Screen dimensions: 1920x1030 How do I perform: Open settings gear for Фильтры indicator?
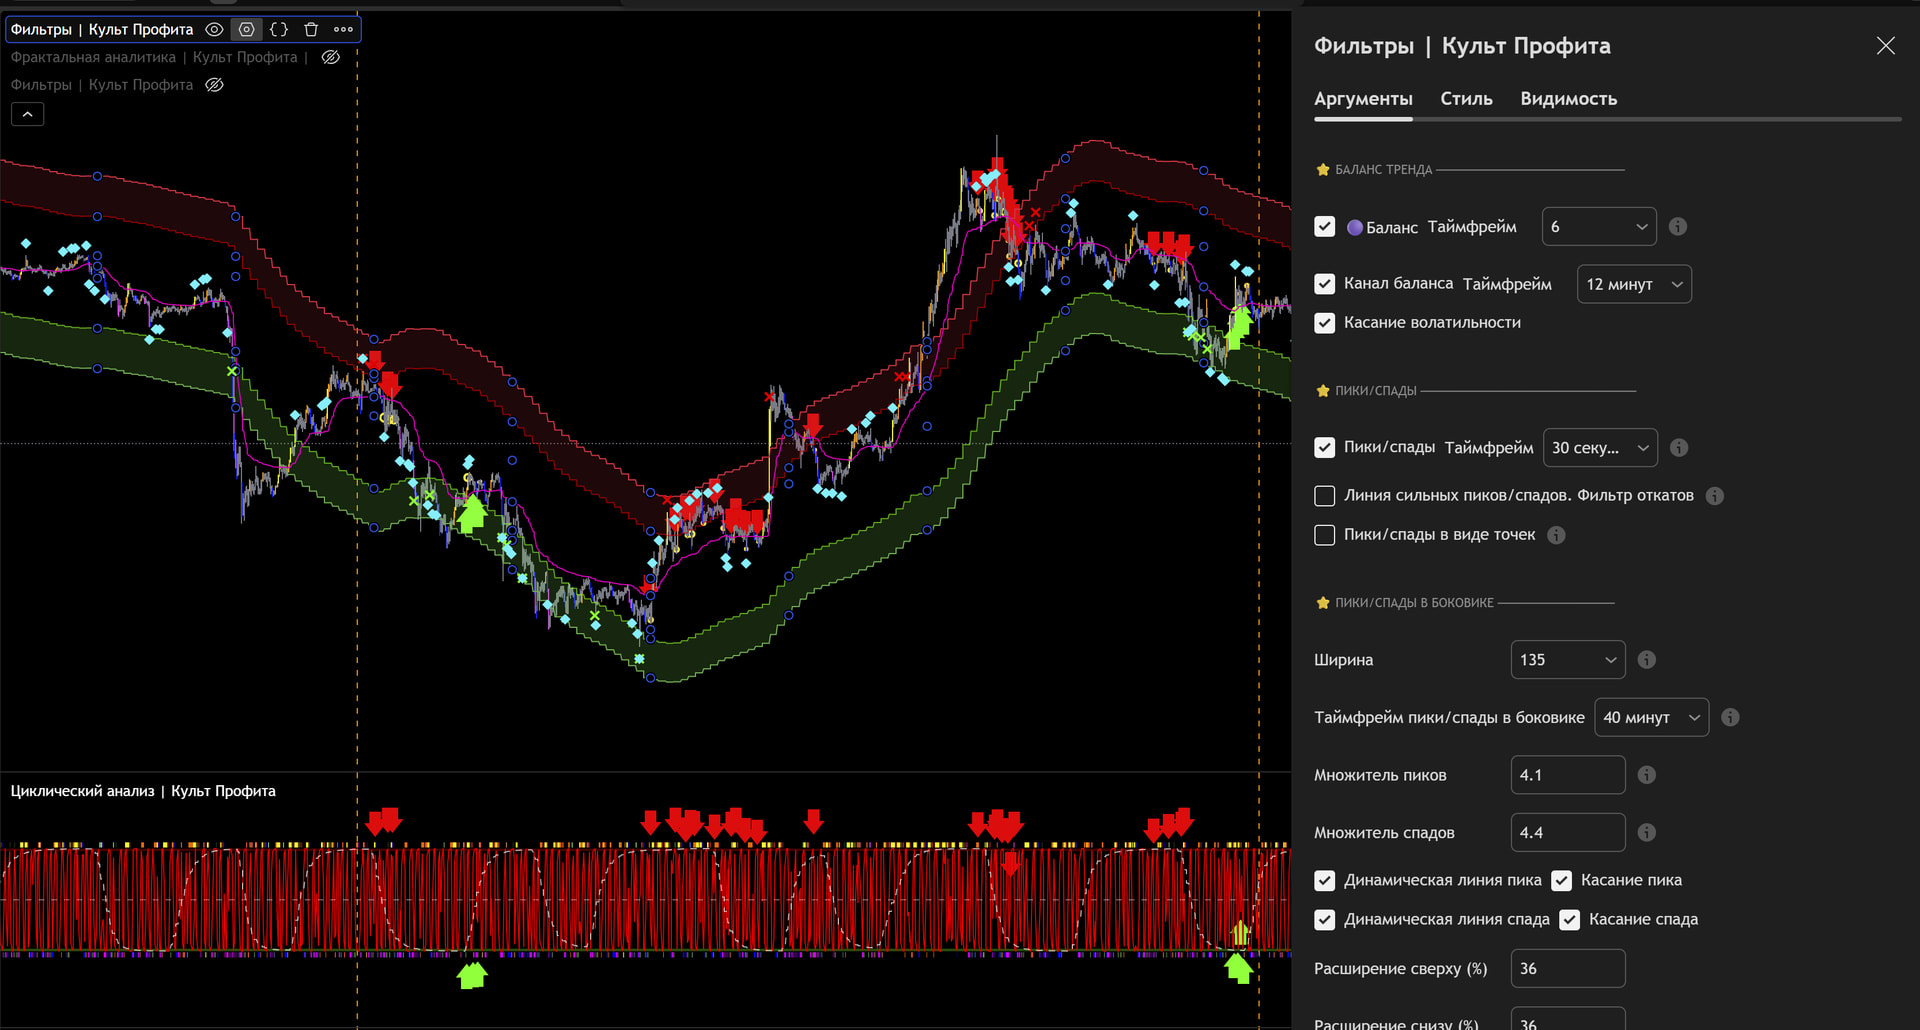[x=246, y=30]
